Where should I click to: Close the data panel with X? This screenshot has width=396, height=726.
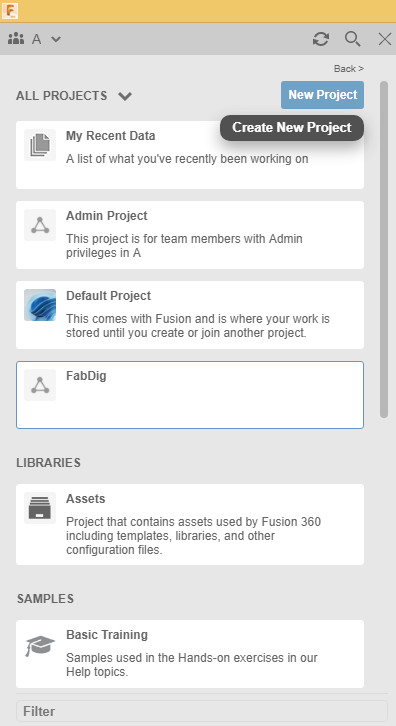click(x=385, y=39)
